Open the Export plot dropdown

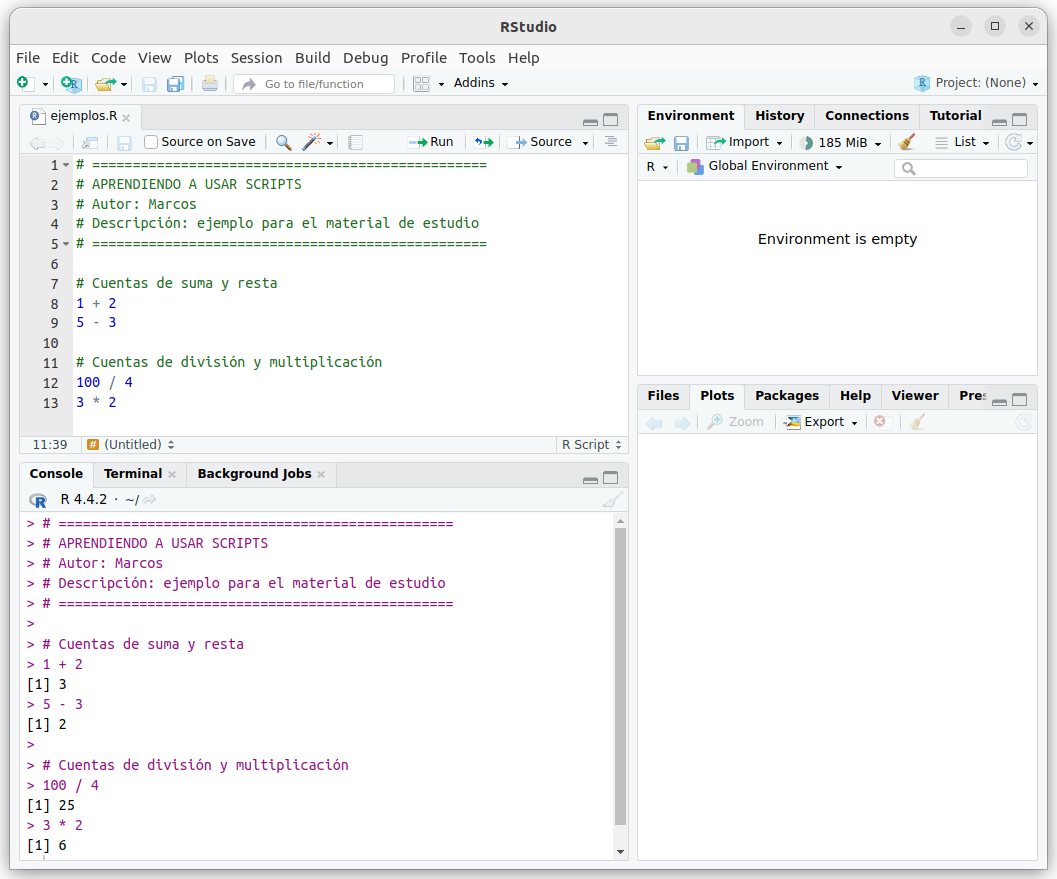point(822,422)
